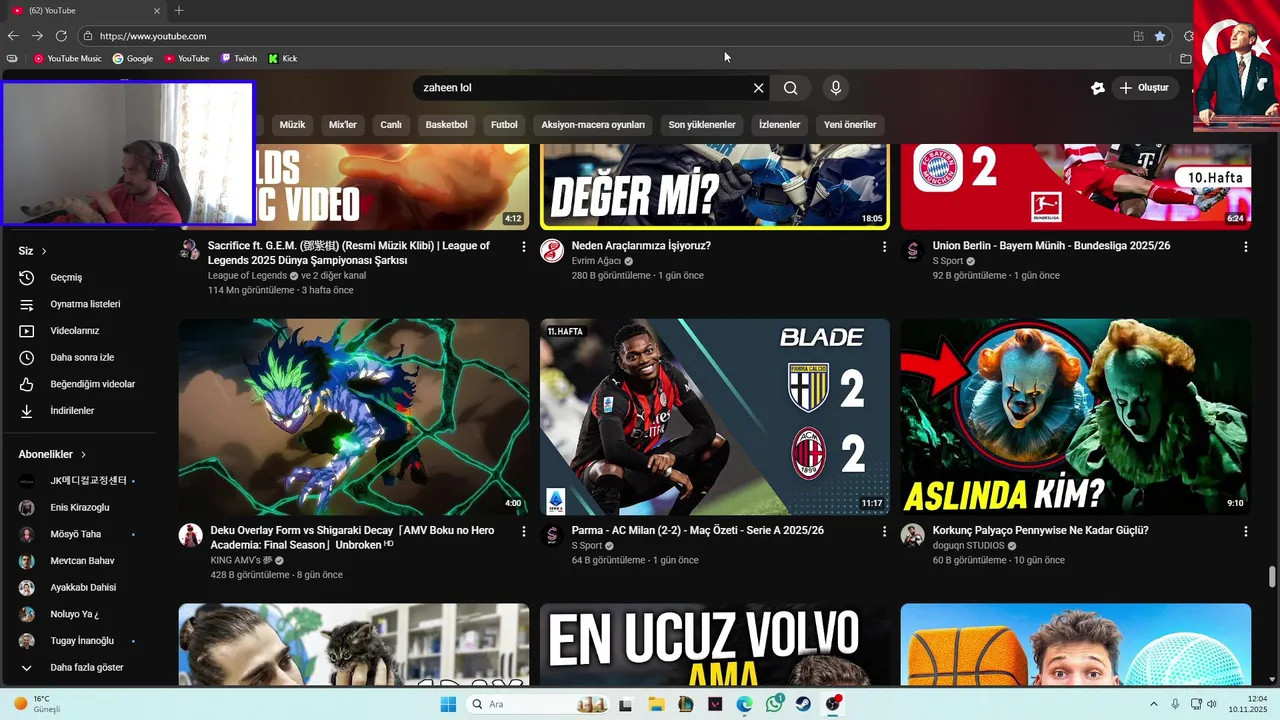Open more options for the Deku Overlay Form video
The width and height of the screenshot is (1280, 720).
point(523,532)
